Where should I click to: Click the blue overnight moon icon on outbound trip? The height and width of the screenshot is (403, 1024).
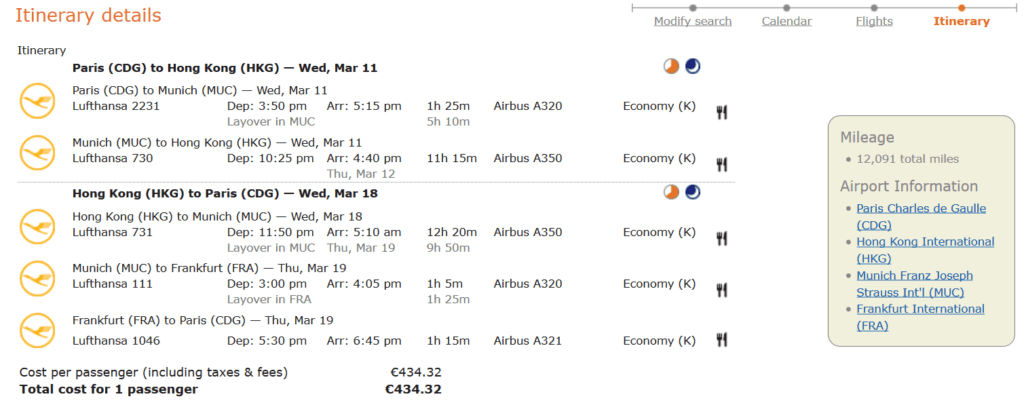[692, 66]
